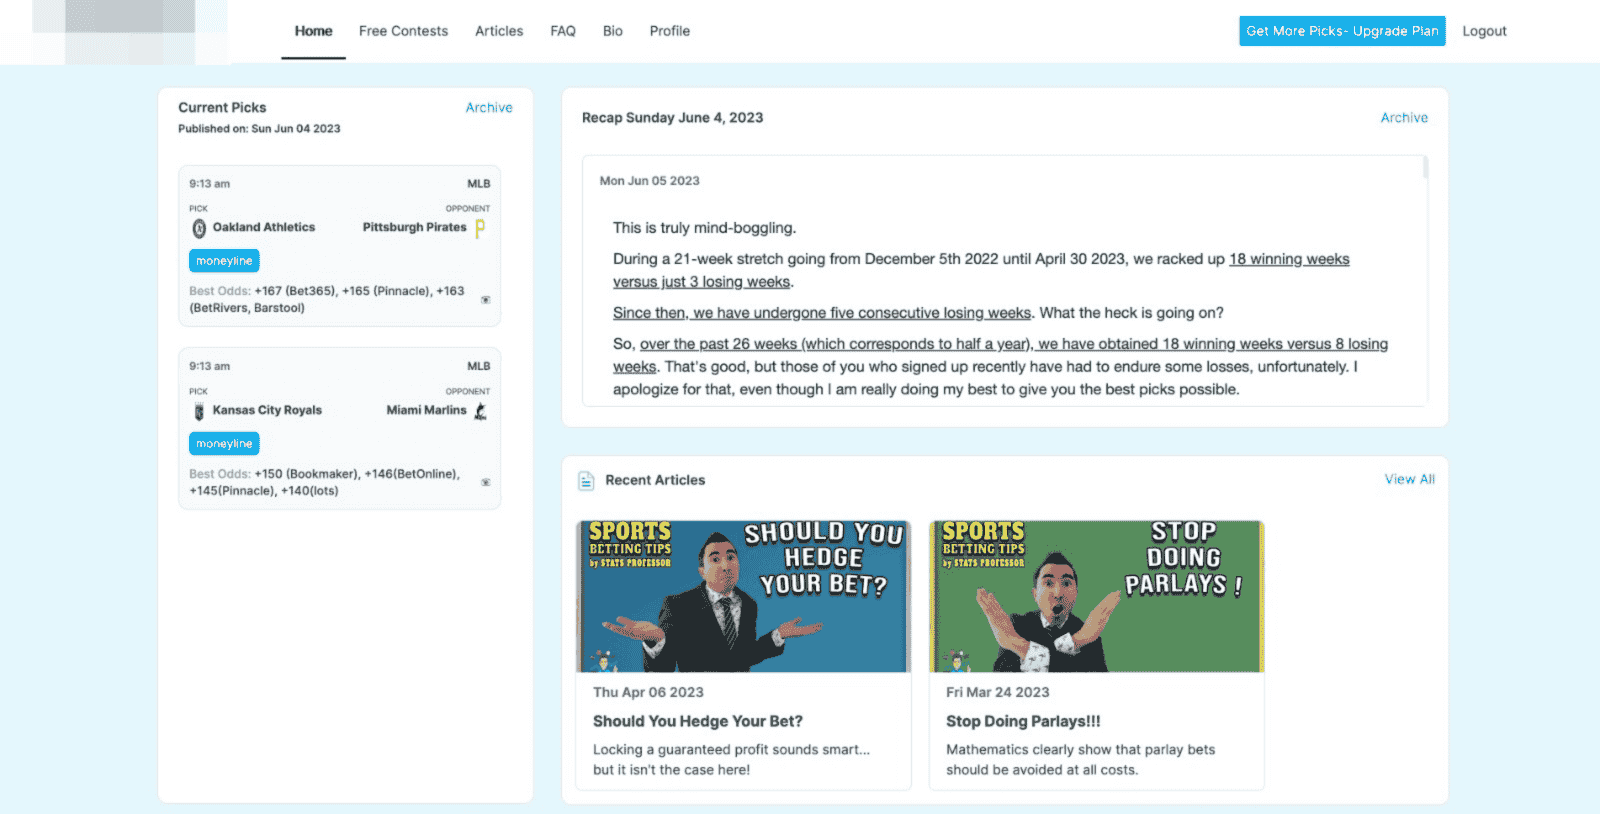Click the Recap text box scrollbar
Image resolution: width=1600 pixels, height=814 pixels.
1425,168
